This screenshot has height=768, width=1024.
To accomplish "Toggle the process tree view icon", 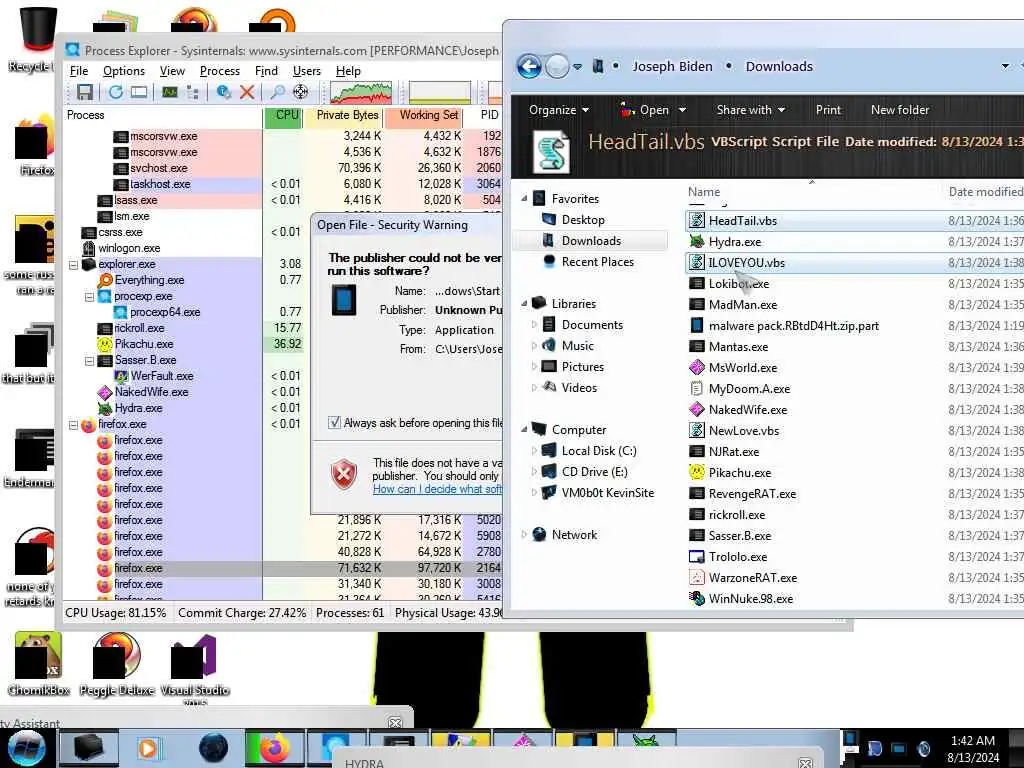I will (193, 92).
